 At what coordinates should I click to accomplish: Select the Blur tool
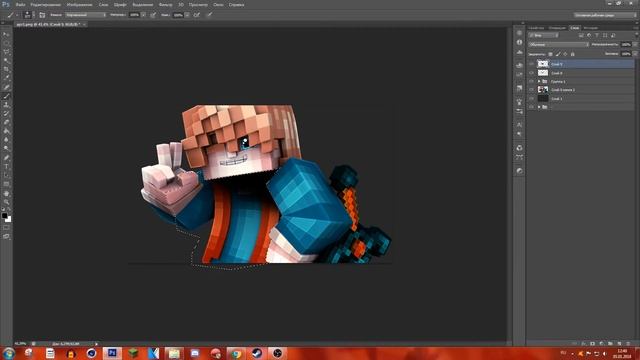click(x=6, y=140)
